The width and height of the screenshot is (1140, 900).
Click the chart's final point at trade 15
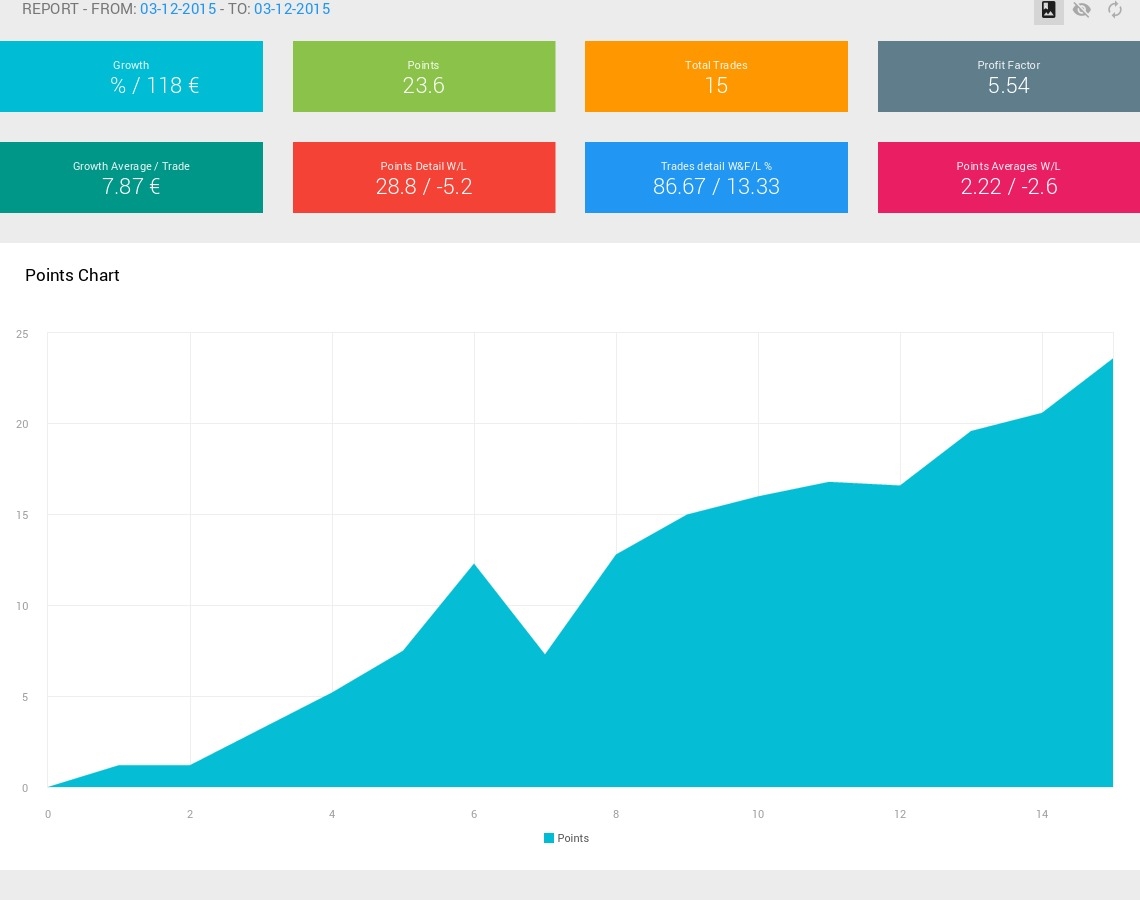coord(1112,359)
